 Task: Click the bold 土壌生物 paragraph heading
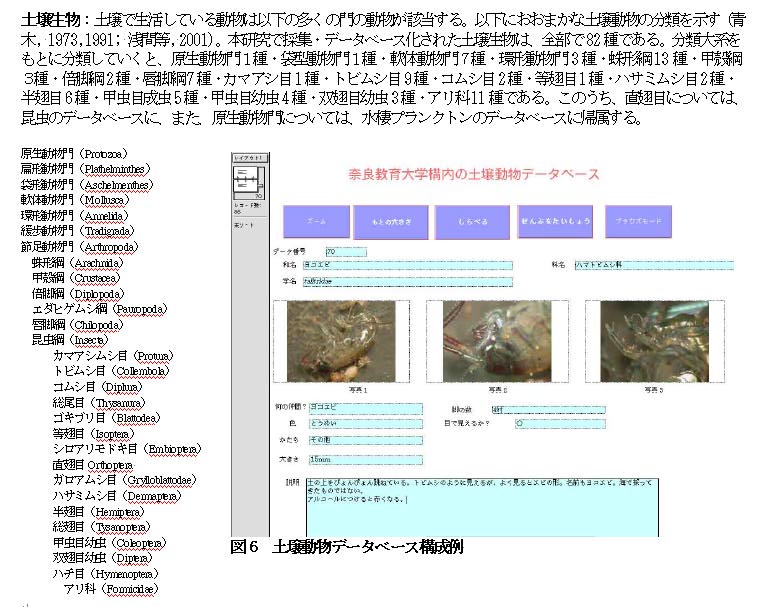(x=50, y=20)
